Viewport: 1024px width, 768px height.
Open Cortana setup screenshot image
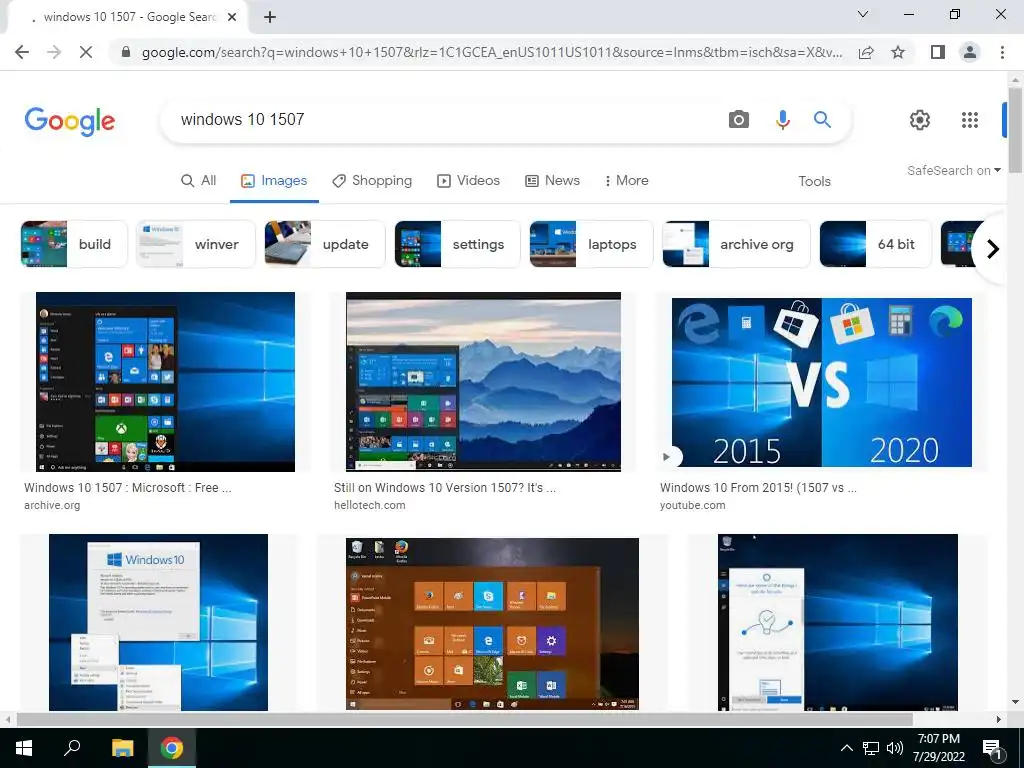(838, 622)
